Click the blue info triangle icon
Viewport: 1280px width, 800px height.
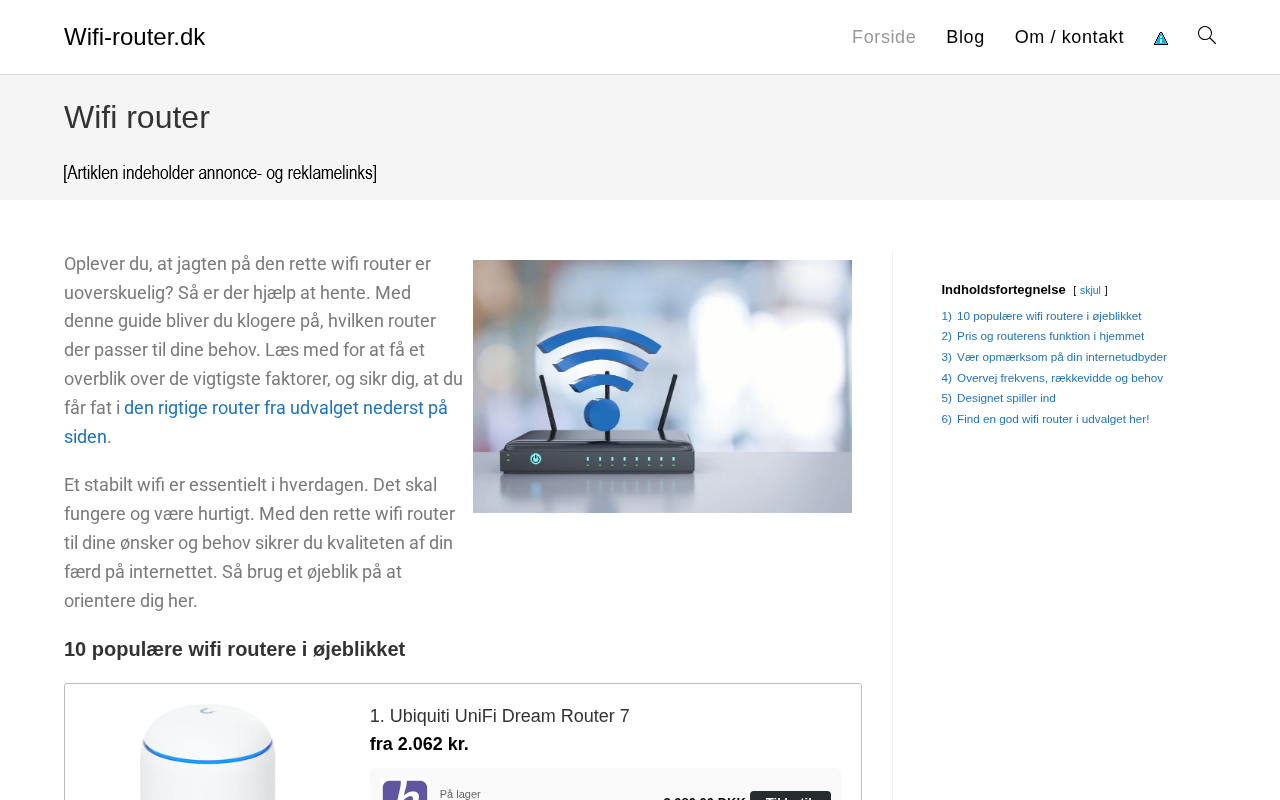tap(1161, 38)
